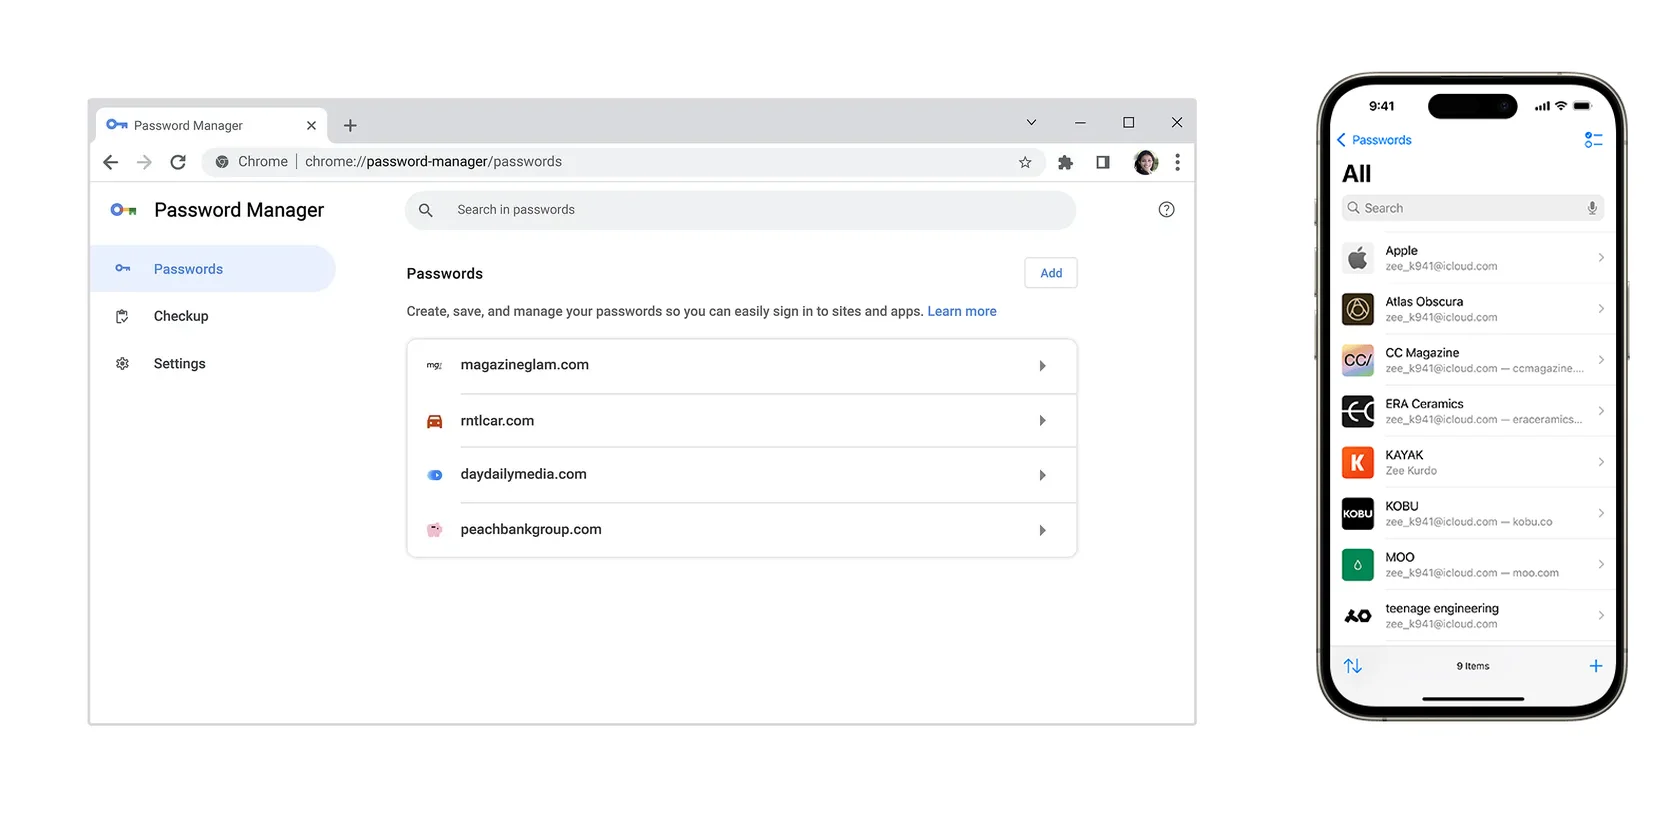The image size is (1673, 826).
Task: Close the Password Manager tab
Action: coord(311,126)
